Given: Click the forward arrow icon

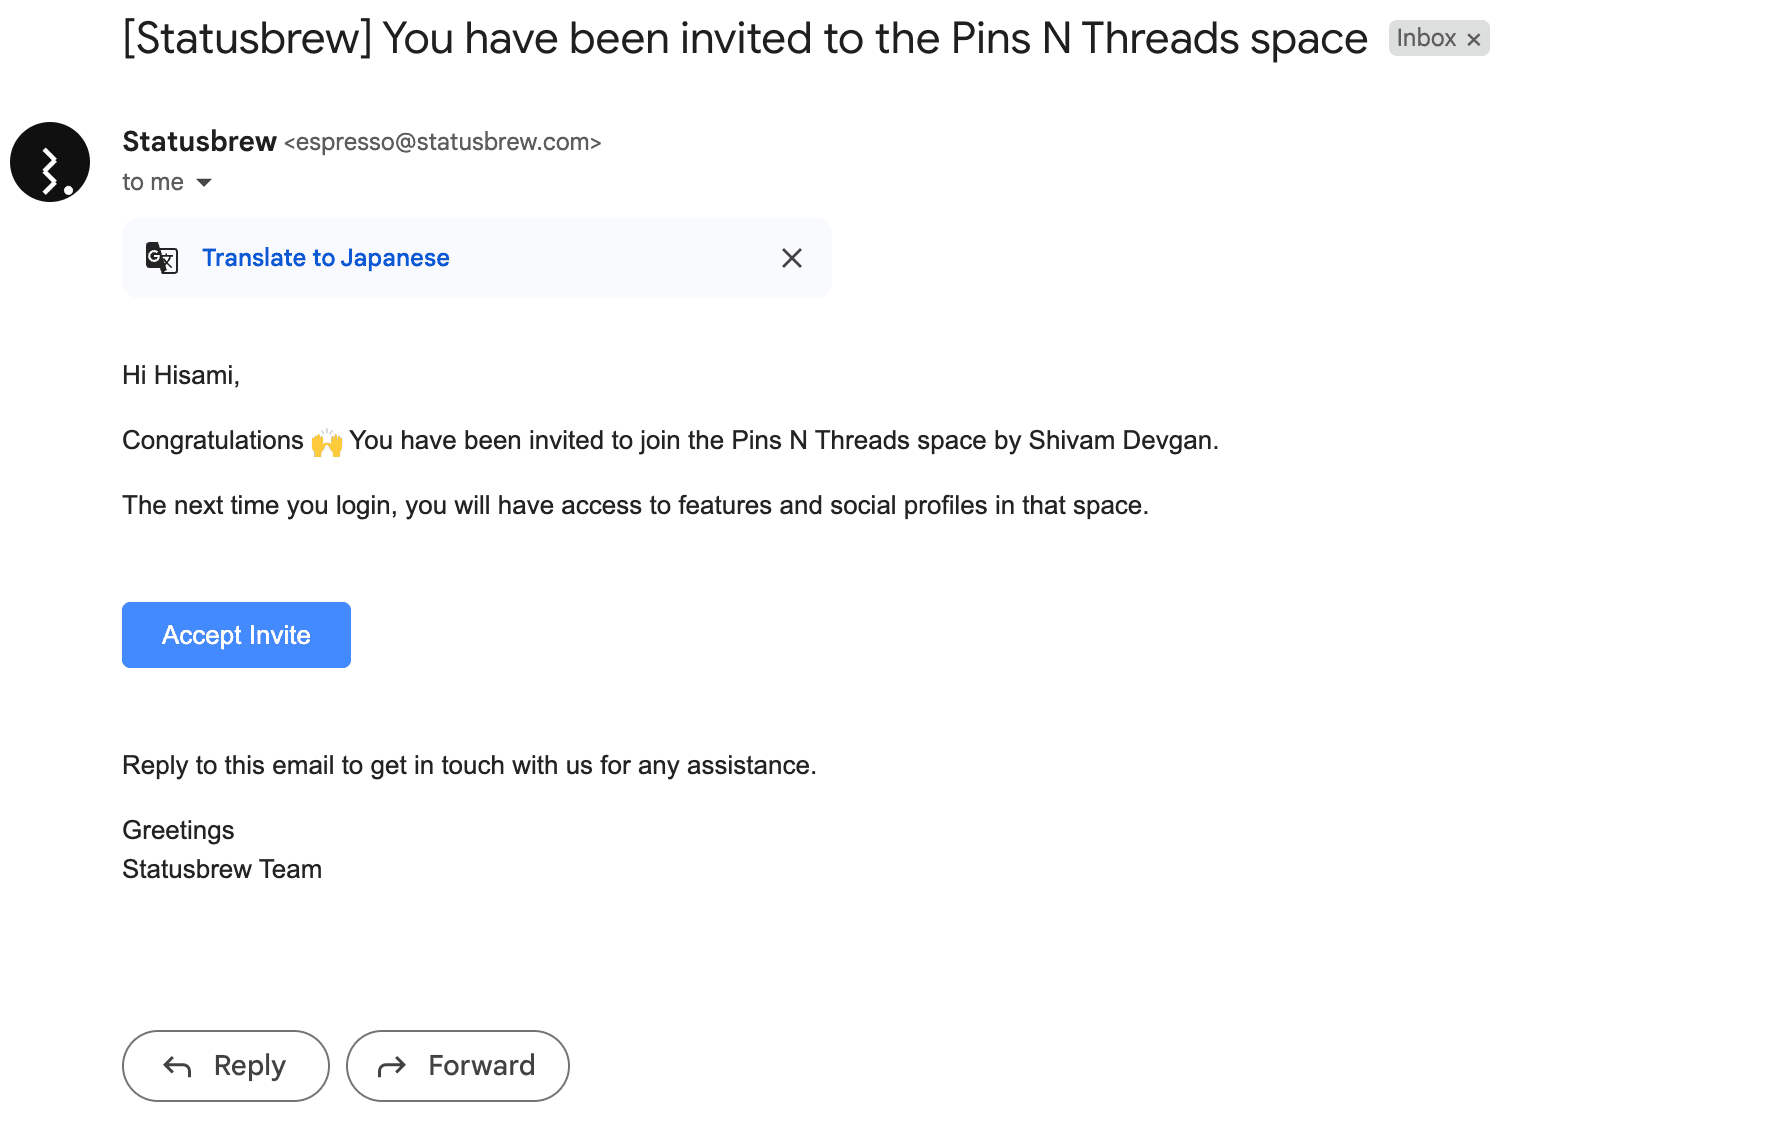Looking at the screenshot, I should pos(392,1067).
